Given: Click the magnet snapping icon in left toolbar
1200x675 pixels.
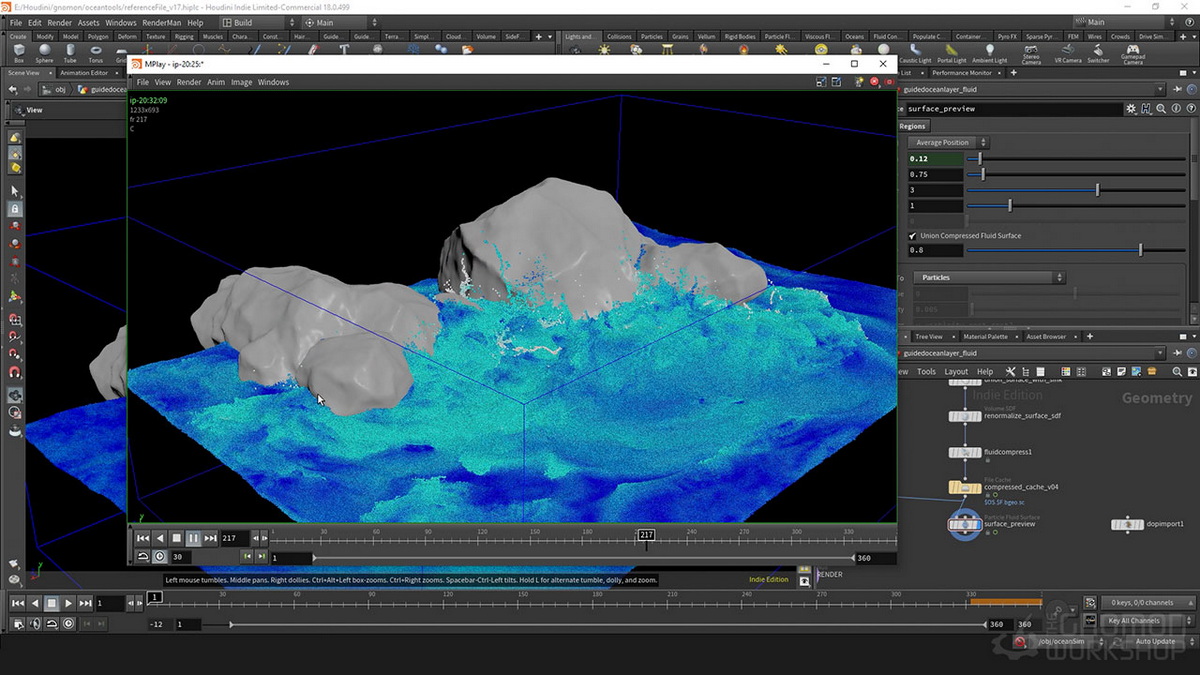Looking at the screenshot, I should pos(15,372).
